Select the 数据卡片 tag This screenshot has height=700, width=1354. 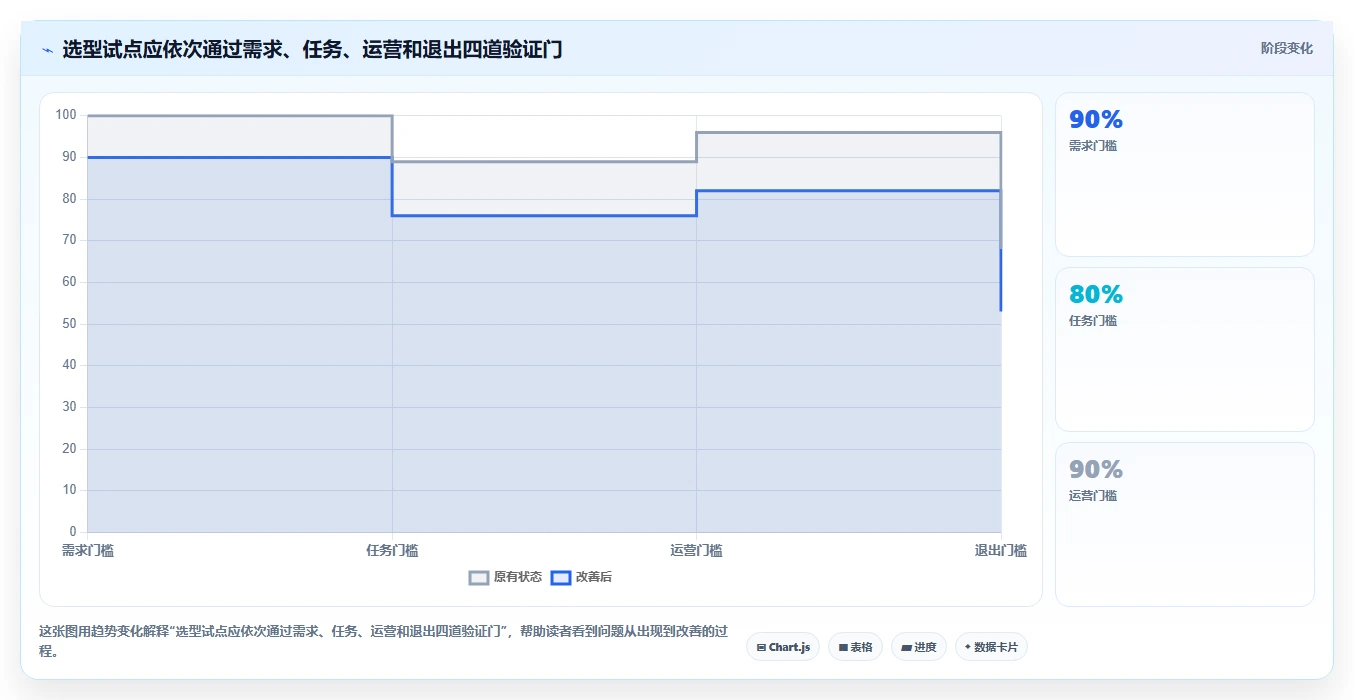coord(991,647)
